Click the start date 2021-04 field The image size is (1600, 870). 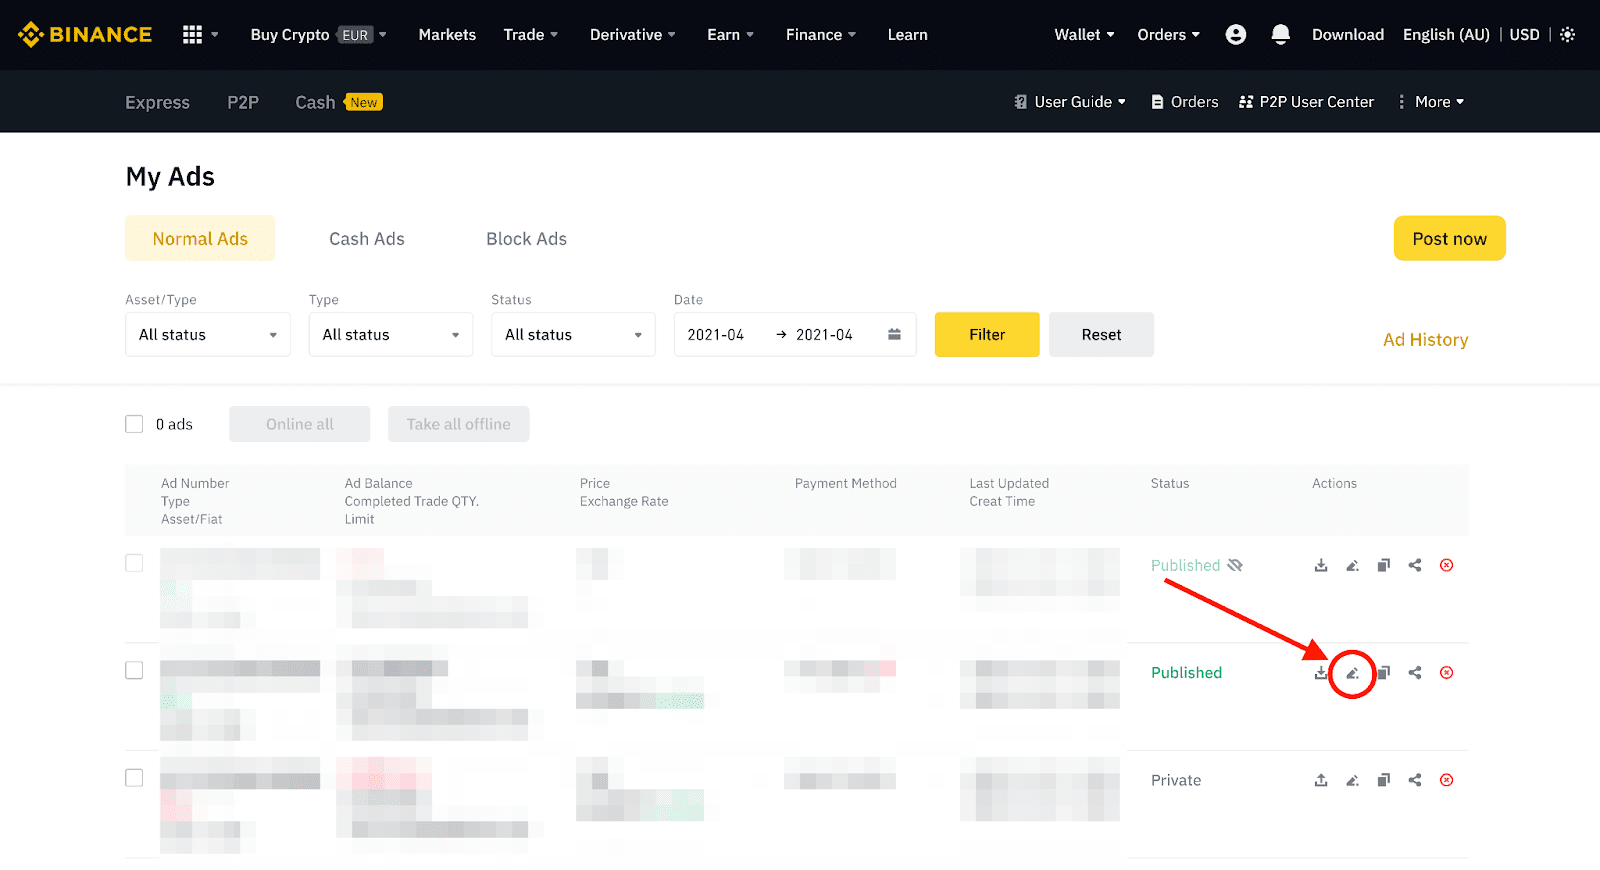coord(716,334)
